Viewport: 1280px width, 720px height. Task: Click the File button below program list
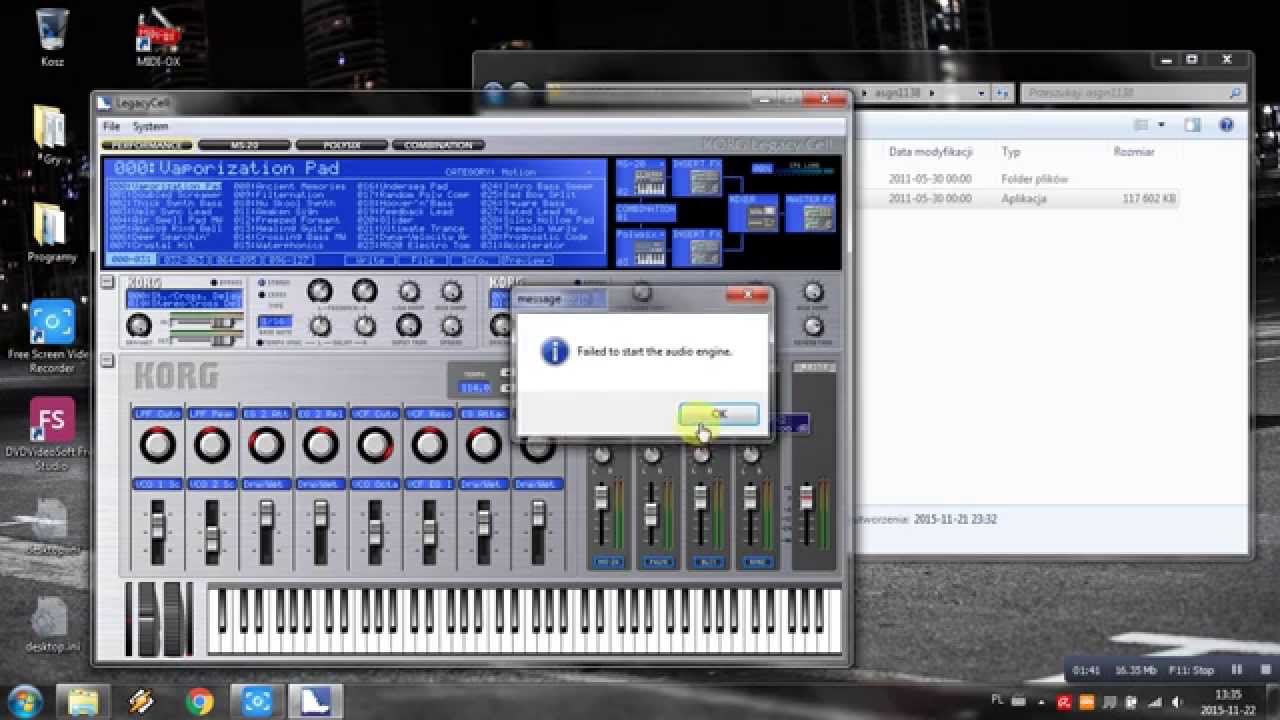(x=423, y=260)
